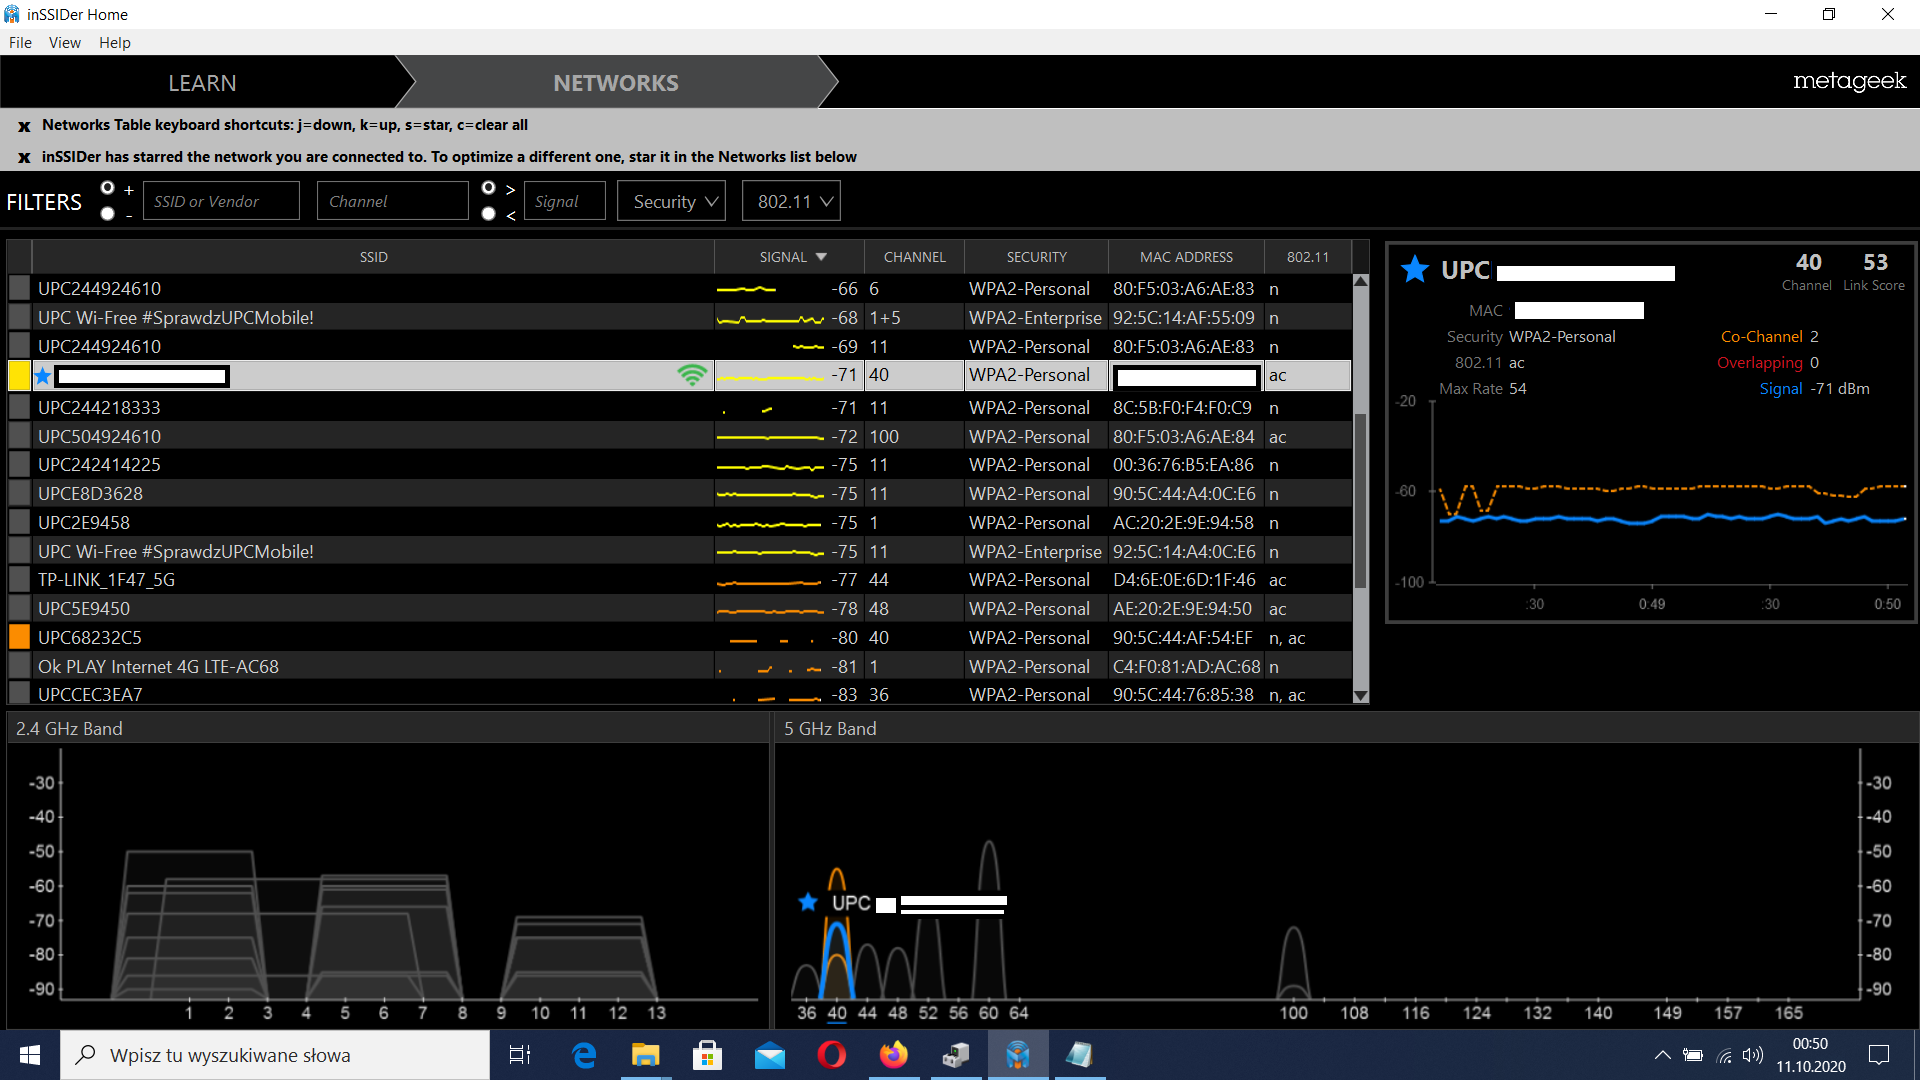This screenshot has width=1920, height=1080.
Task: Click the blue star in the selected network row
Action: coord(43,376)
